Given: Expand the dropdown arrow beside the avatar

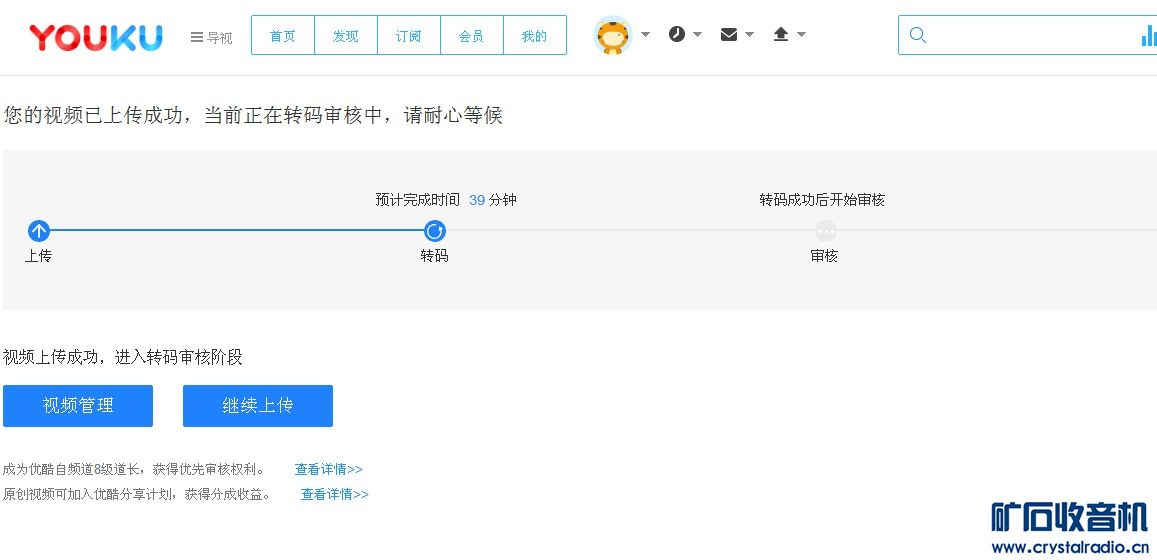Looking at the screenshot, I should click(x=645, y=35).
